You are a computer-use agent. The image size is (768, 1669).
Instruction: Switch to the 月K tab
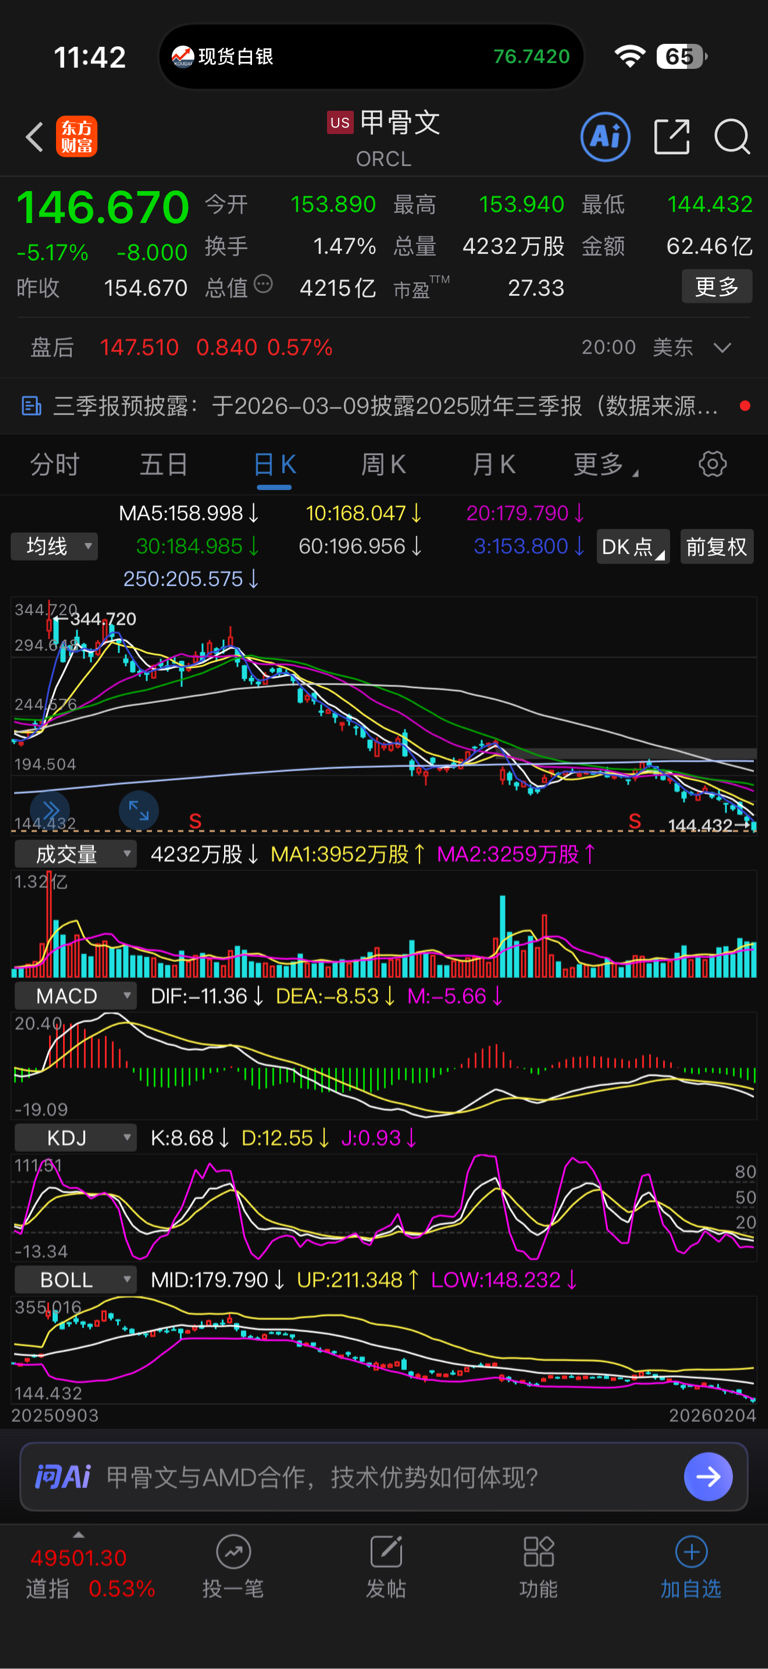tap(493, 464)
